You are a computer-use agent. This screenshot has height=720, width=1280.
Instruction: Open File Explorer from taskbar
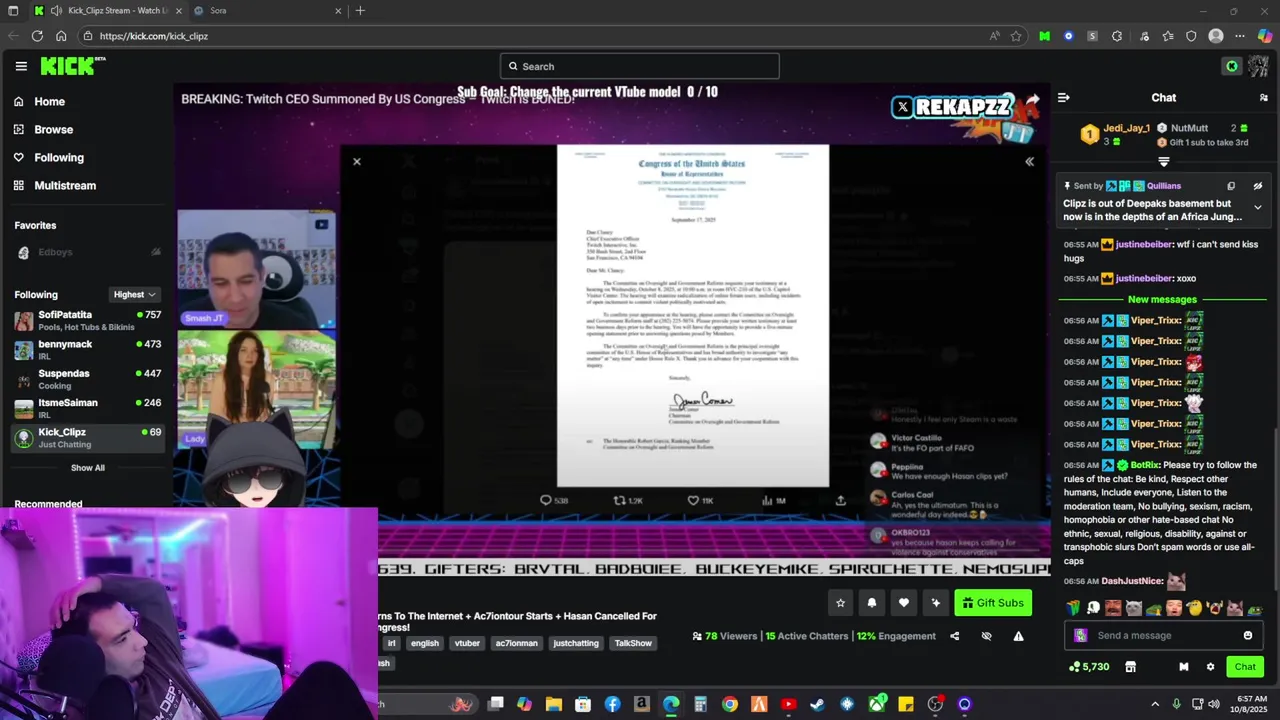click(x=554, y=704)
